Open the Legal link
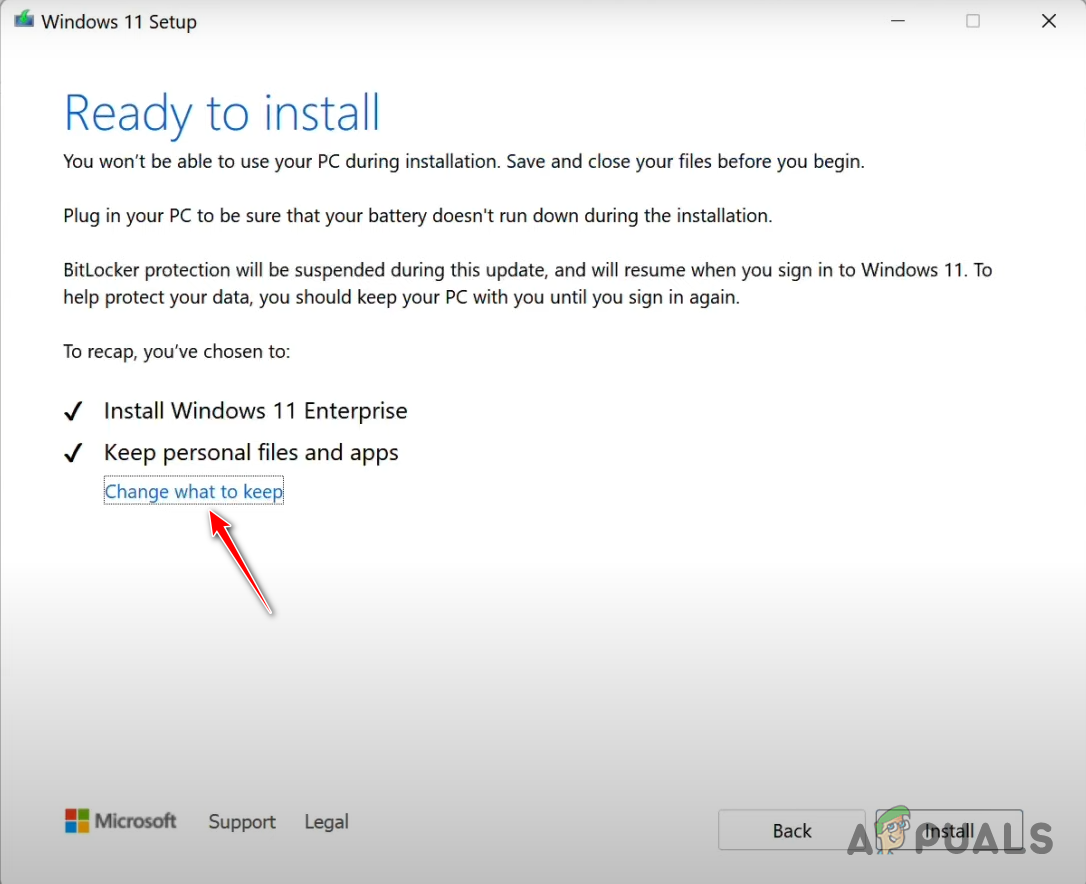 coord(326,822)
